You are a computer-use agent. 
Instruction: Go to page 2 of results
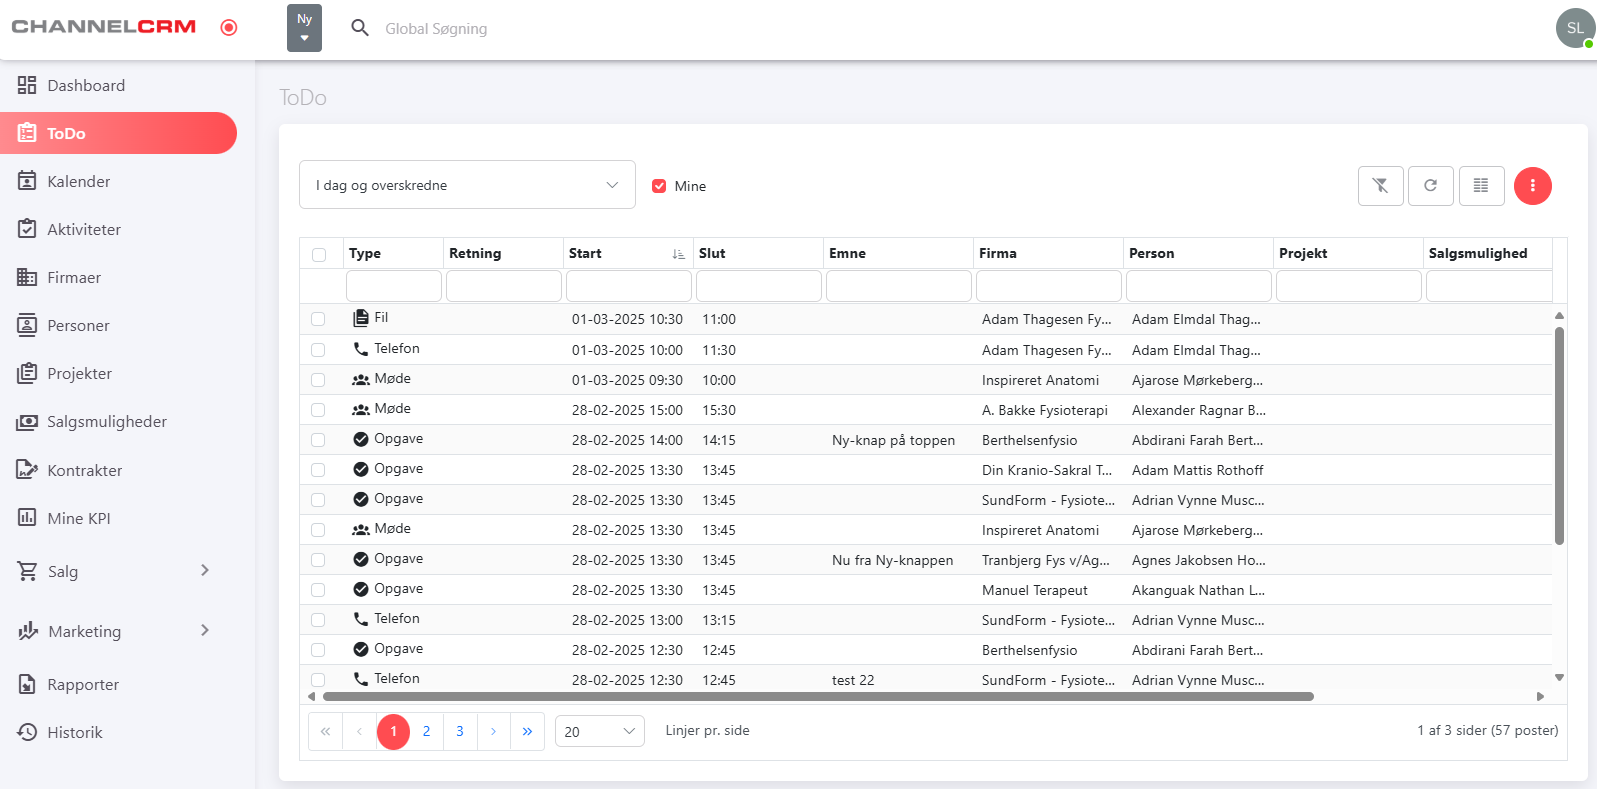[x=426, y=731]
